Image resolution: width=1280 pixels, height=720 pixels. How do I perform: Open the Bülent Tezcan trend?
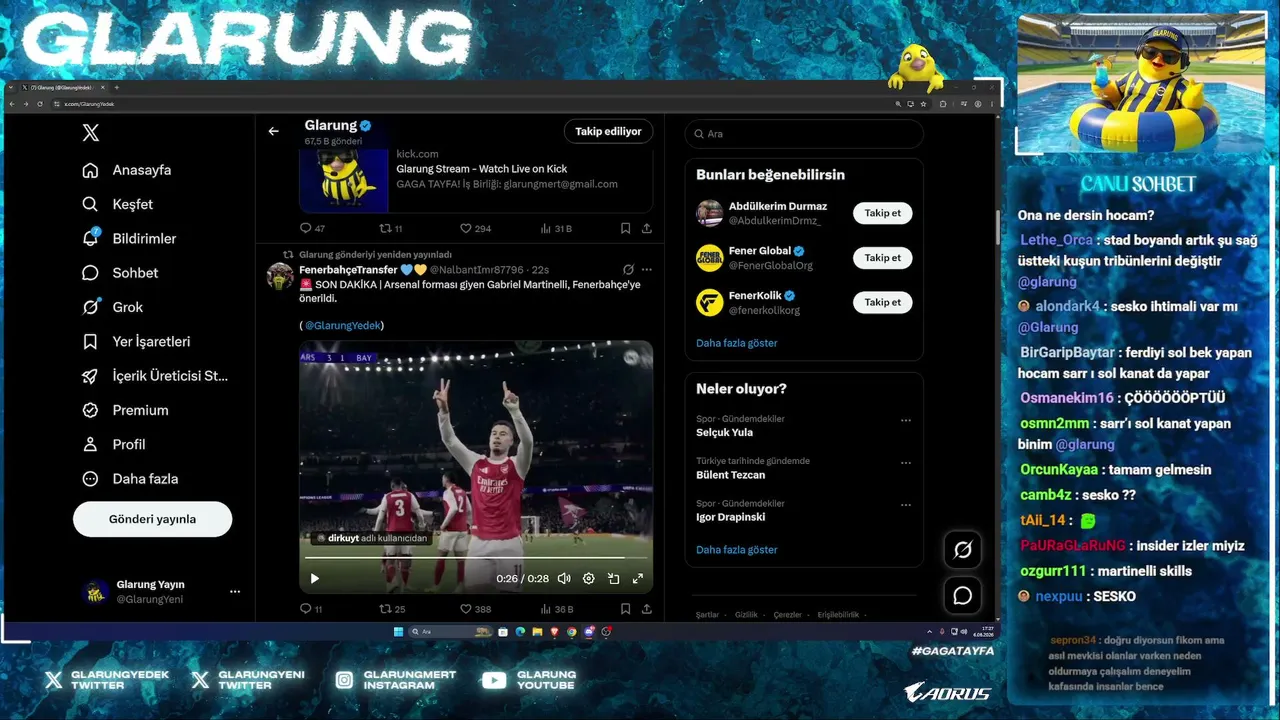730,475
